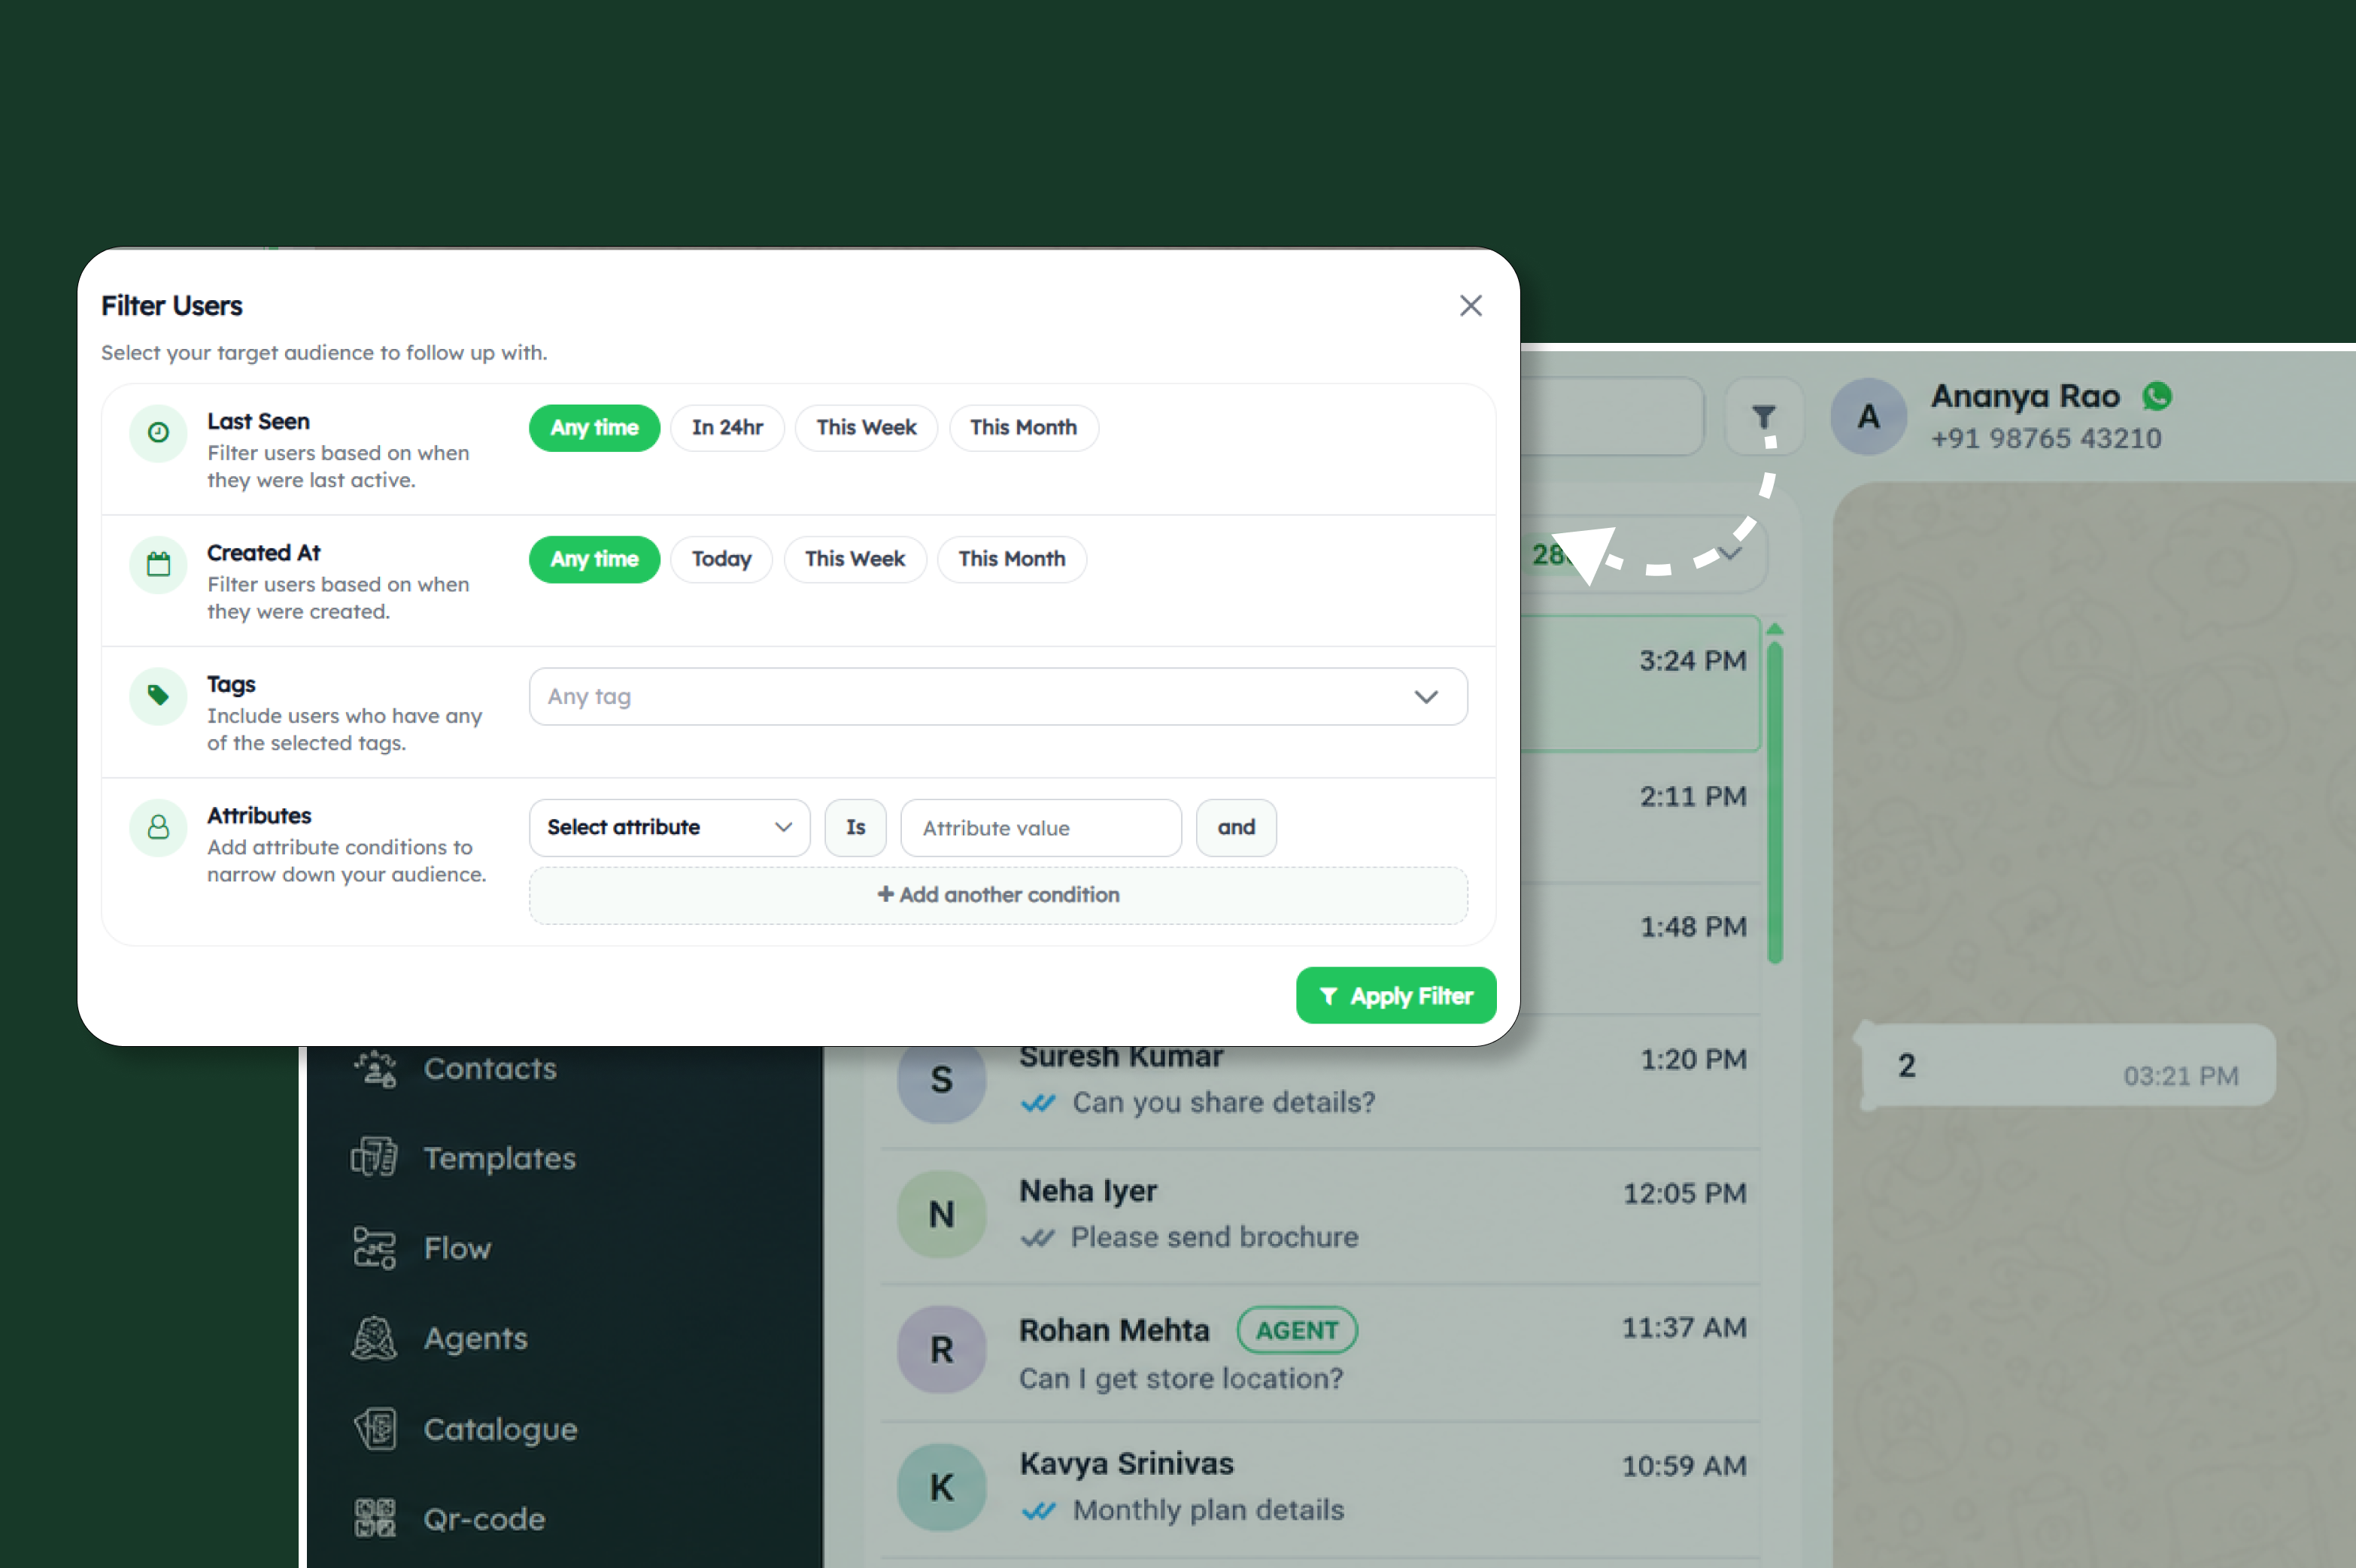Toggle the and condition connector

click(1236, 828)
